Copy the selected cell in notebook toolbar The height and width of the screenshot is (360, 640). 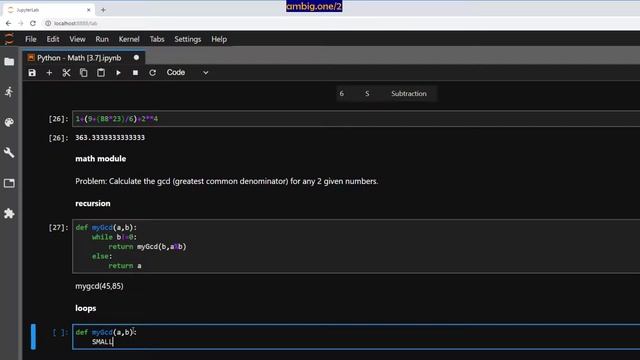click(x=84, y=73)
